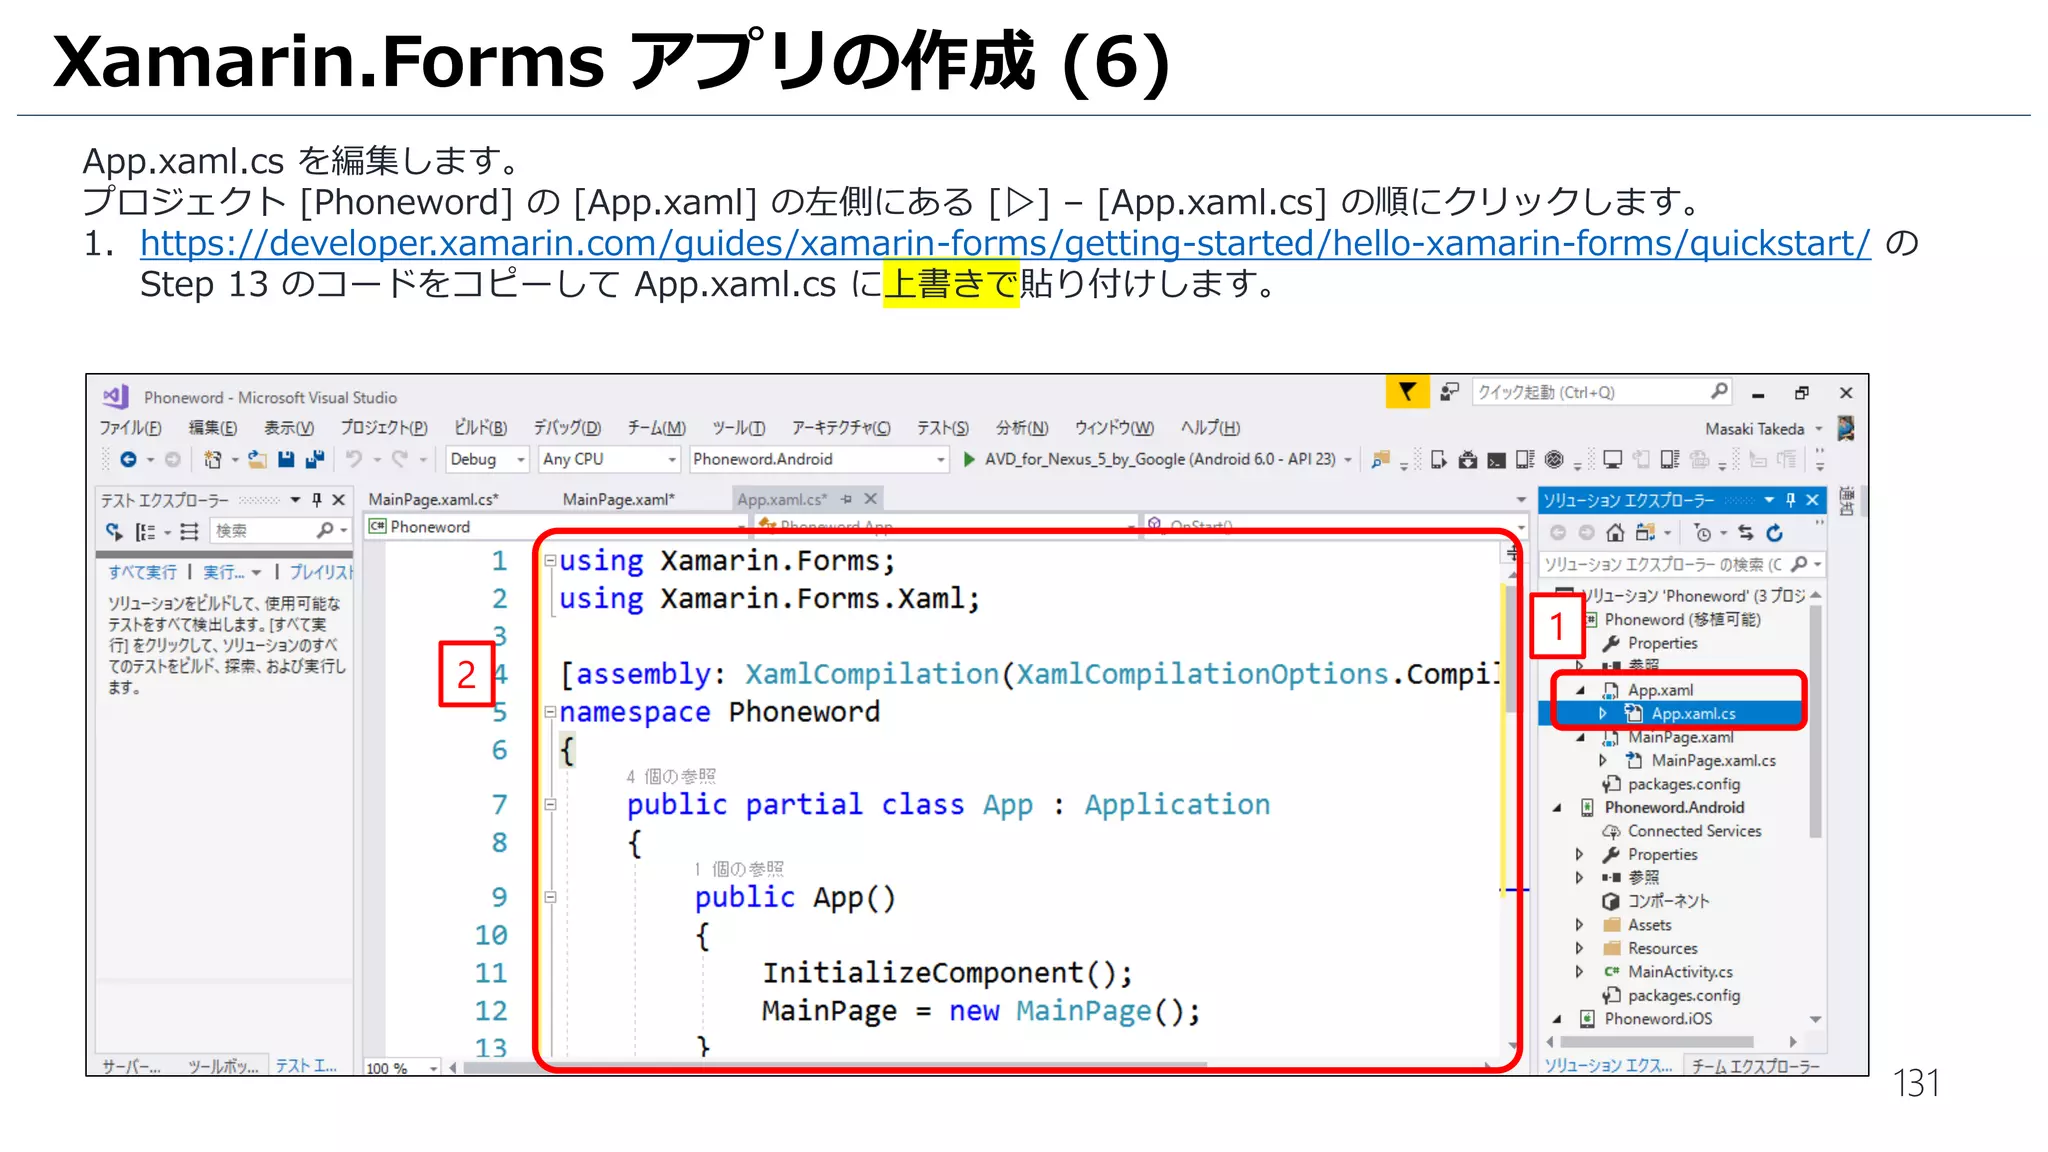This screenshot has height=1152, width=2048.
Task: Click the Quick Launch search box
Action: (x=1602, y=392)
